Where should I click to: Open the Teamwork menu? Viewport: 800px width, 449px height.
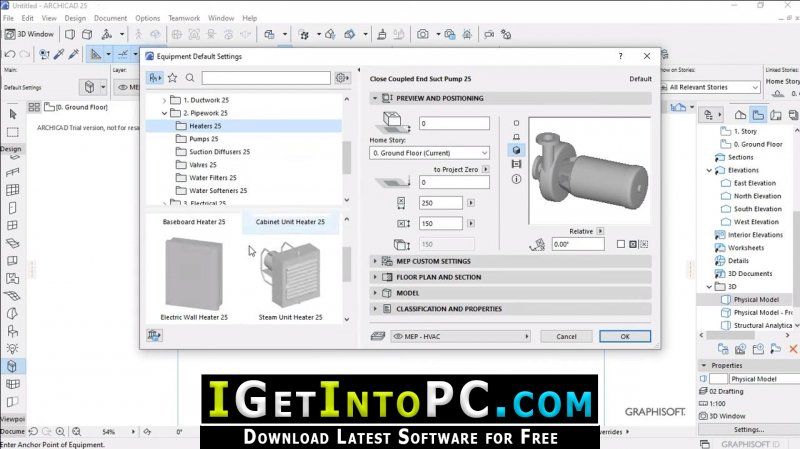[x=184, y=18]
